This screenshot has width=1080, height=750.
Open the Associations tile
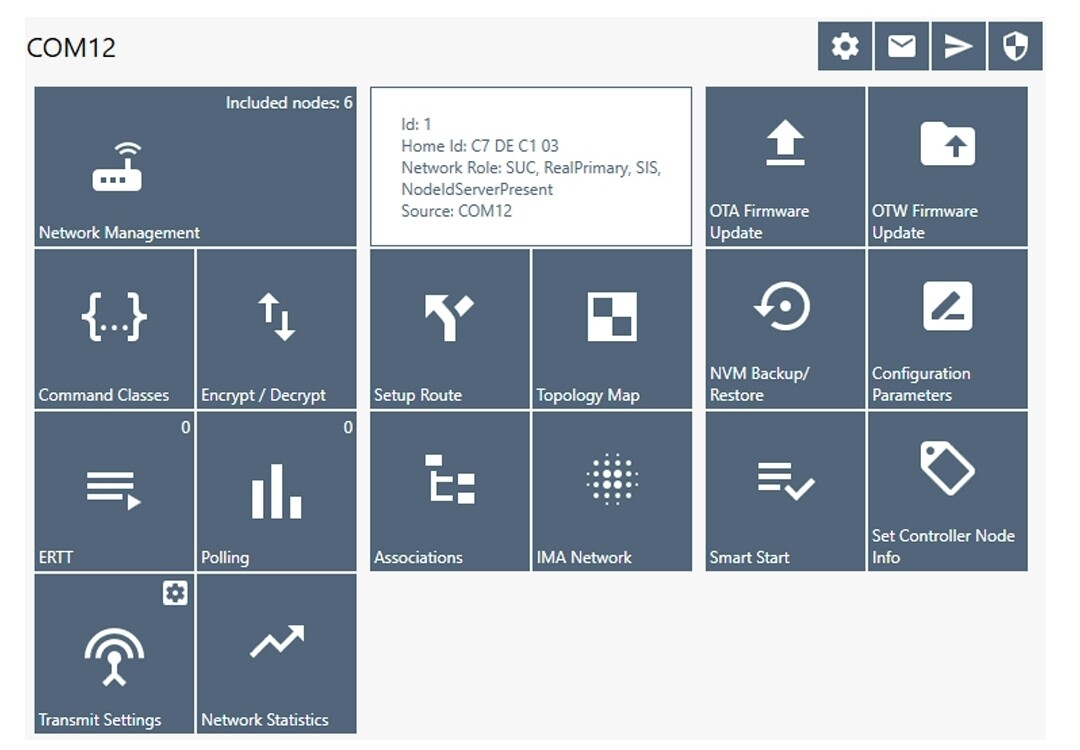click(450, 491)
